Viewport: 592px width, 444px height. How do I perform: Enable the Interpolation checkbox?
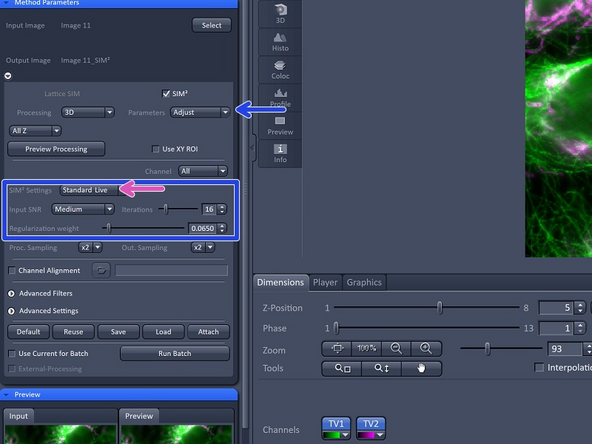(x=540, y=367)
